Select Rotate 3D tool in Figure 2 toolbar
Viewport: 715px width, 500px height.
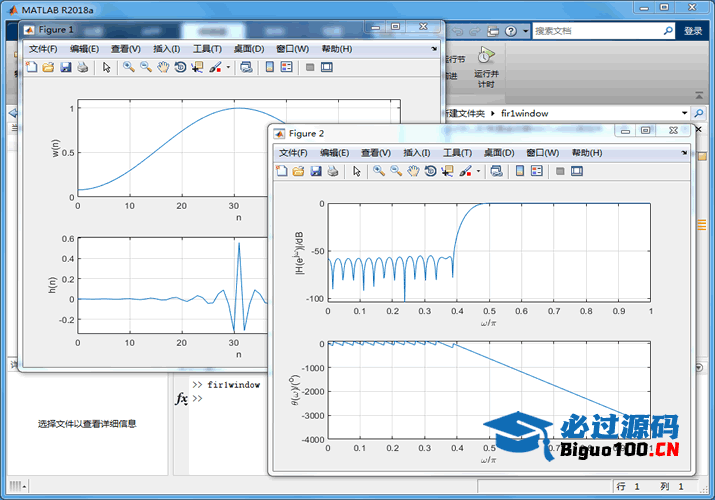coord(430,171)
